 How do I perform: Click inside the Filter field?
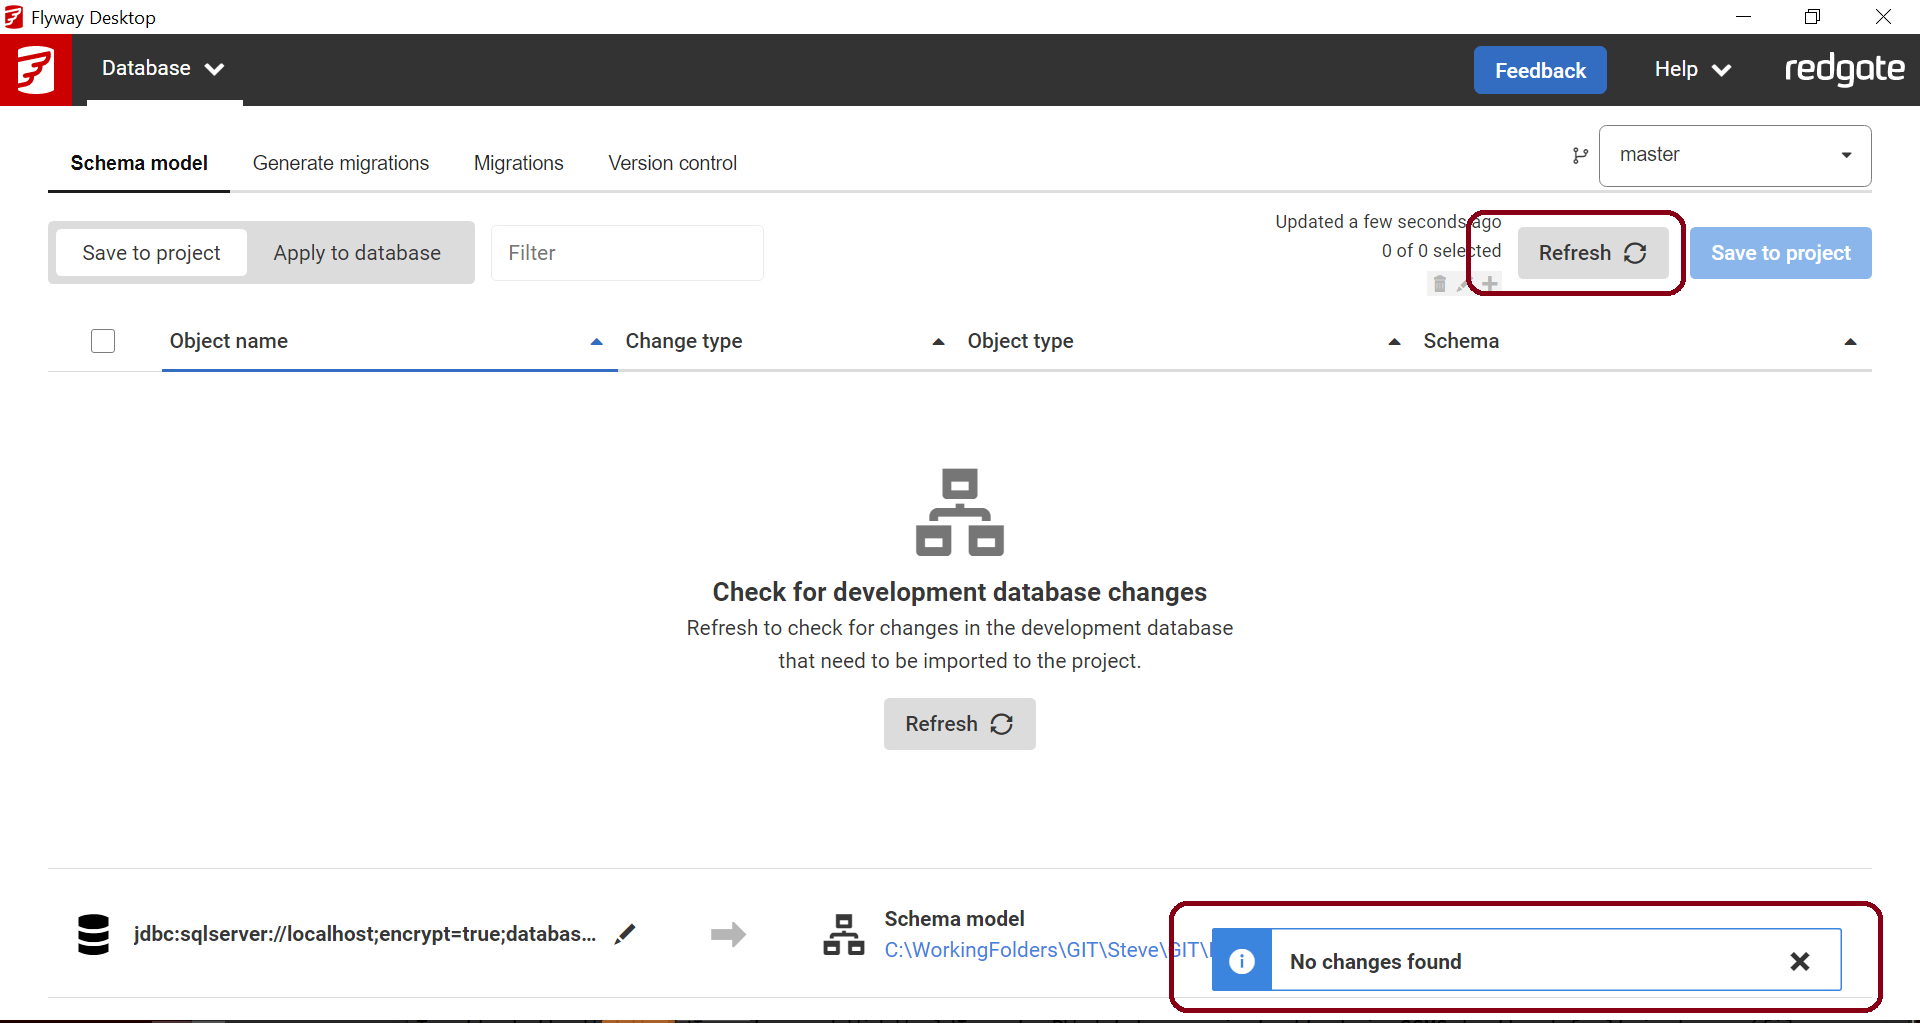[627, 253]
